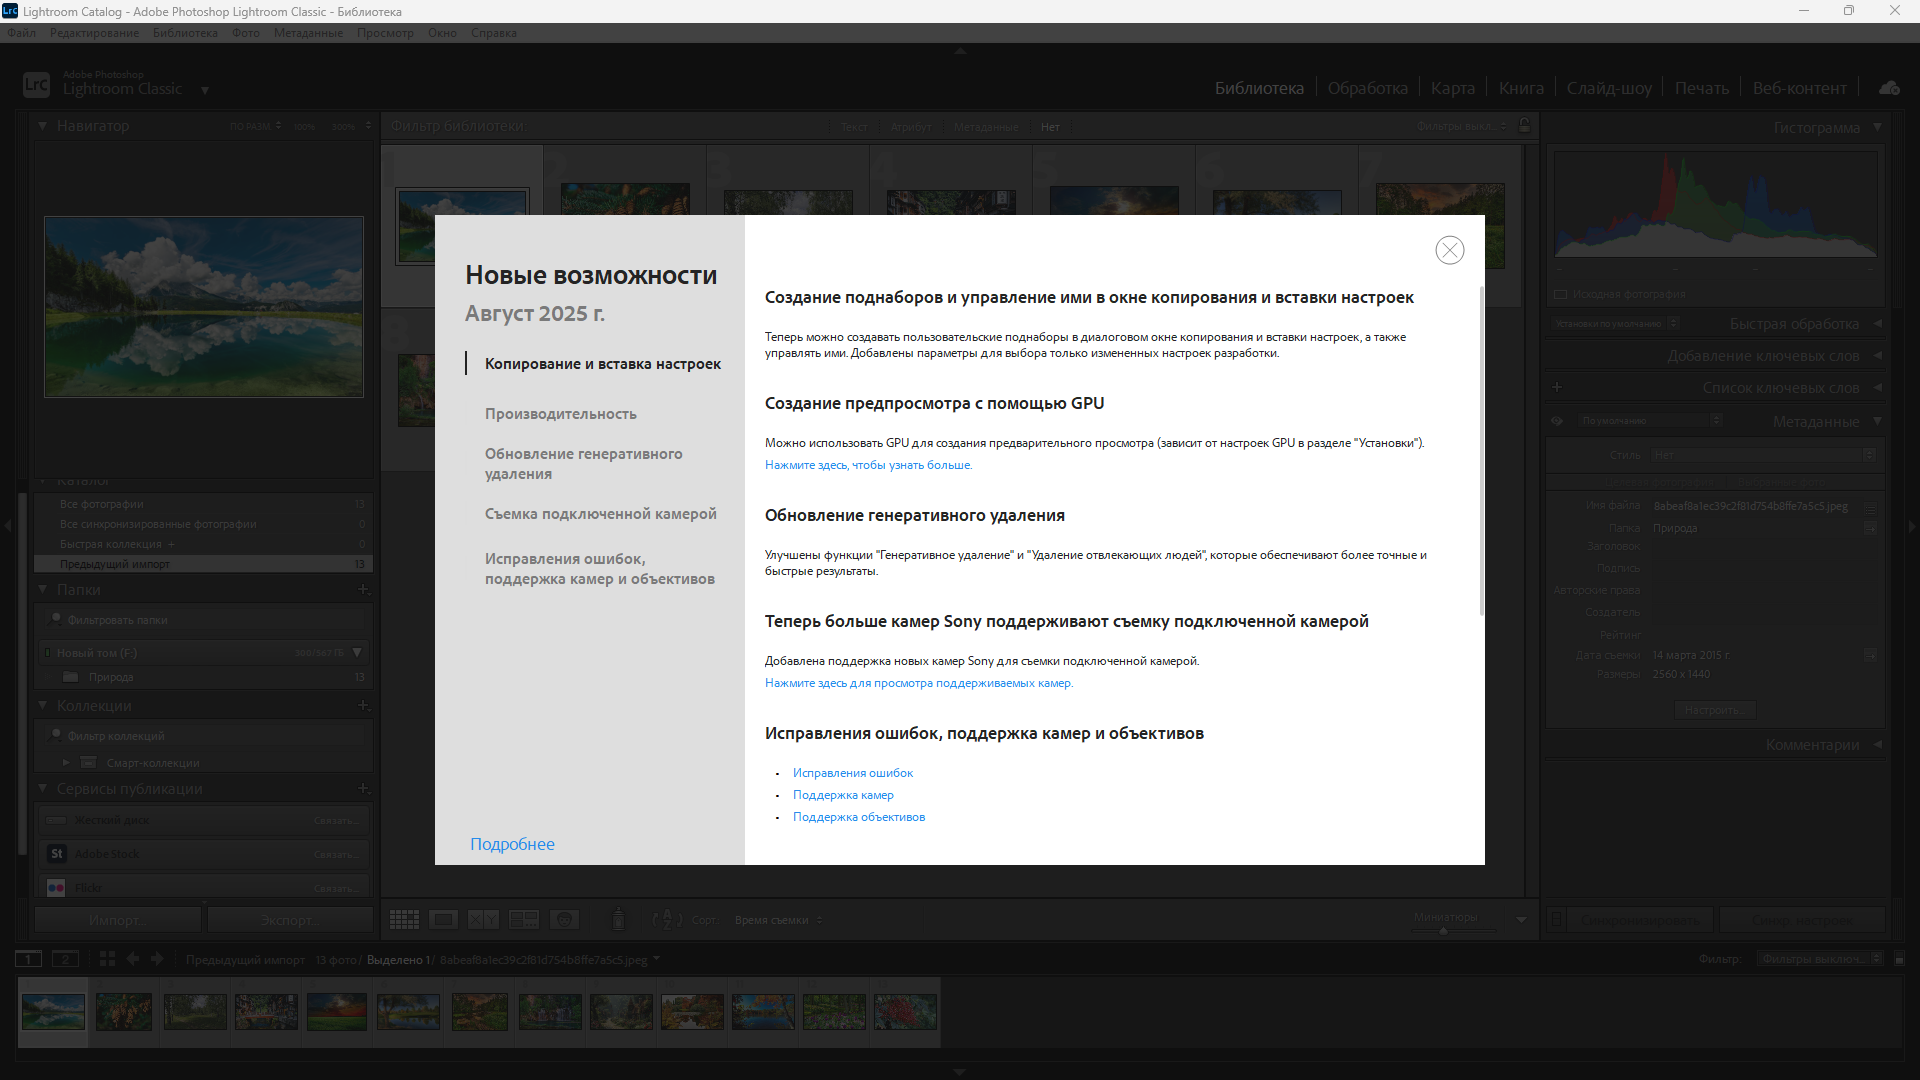Add a keyword with the plus icon
Viewport: 1920px width, 1080px height.
tap(1557, 387)
